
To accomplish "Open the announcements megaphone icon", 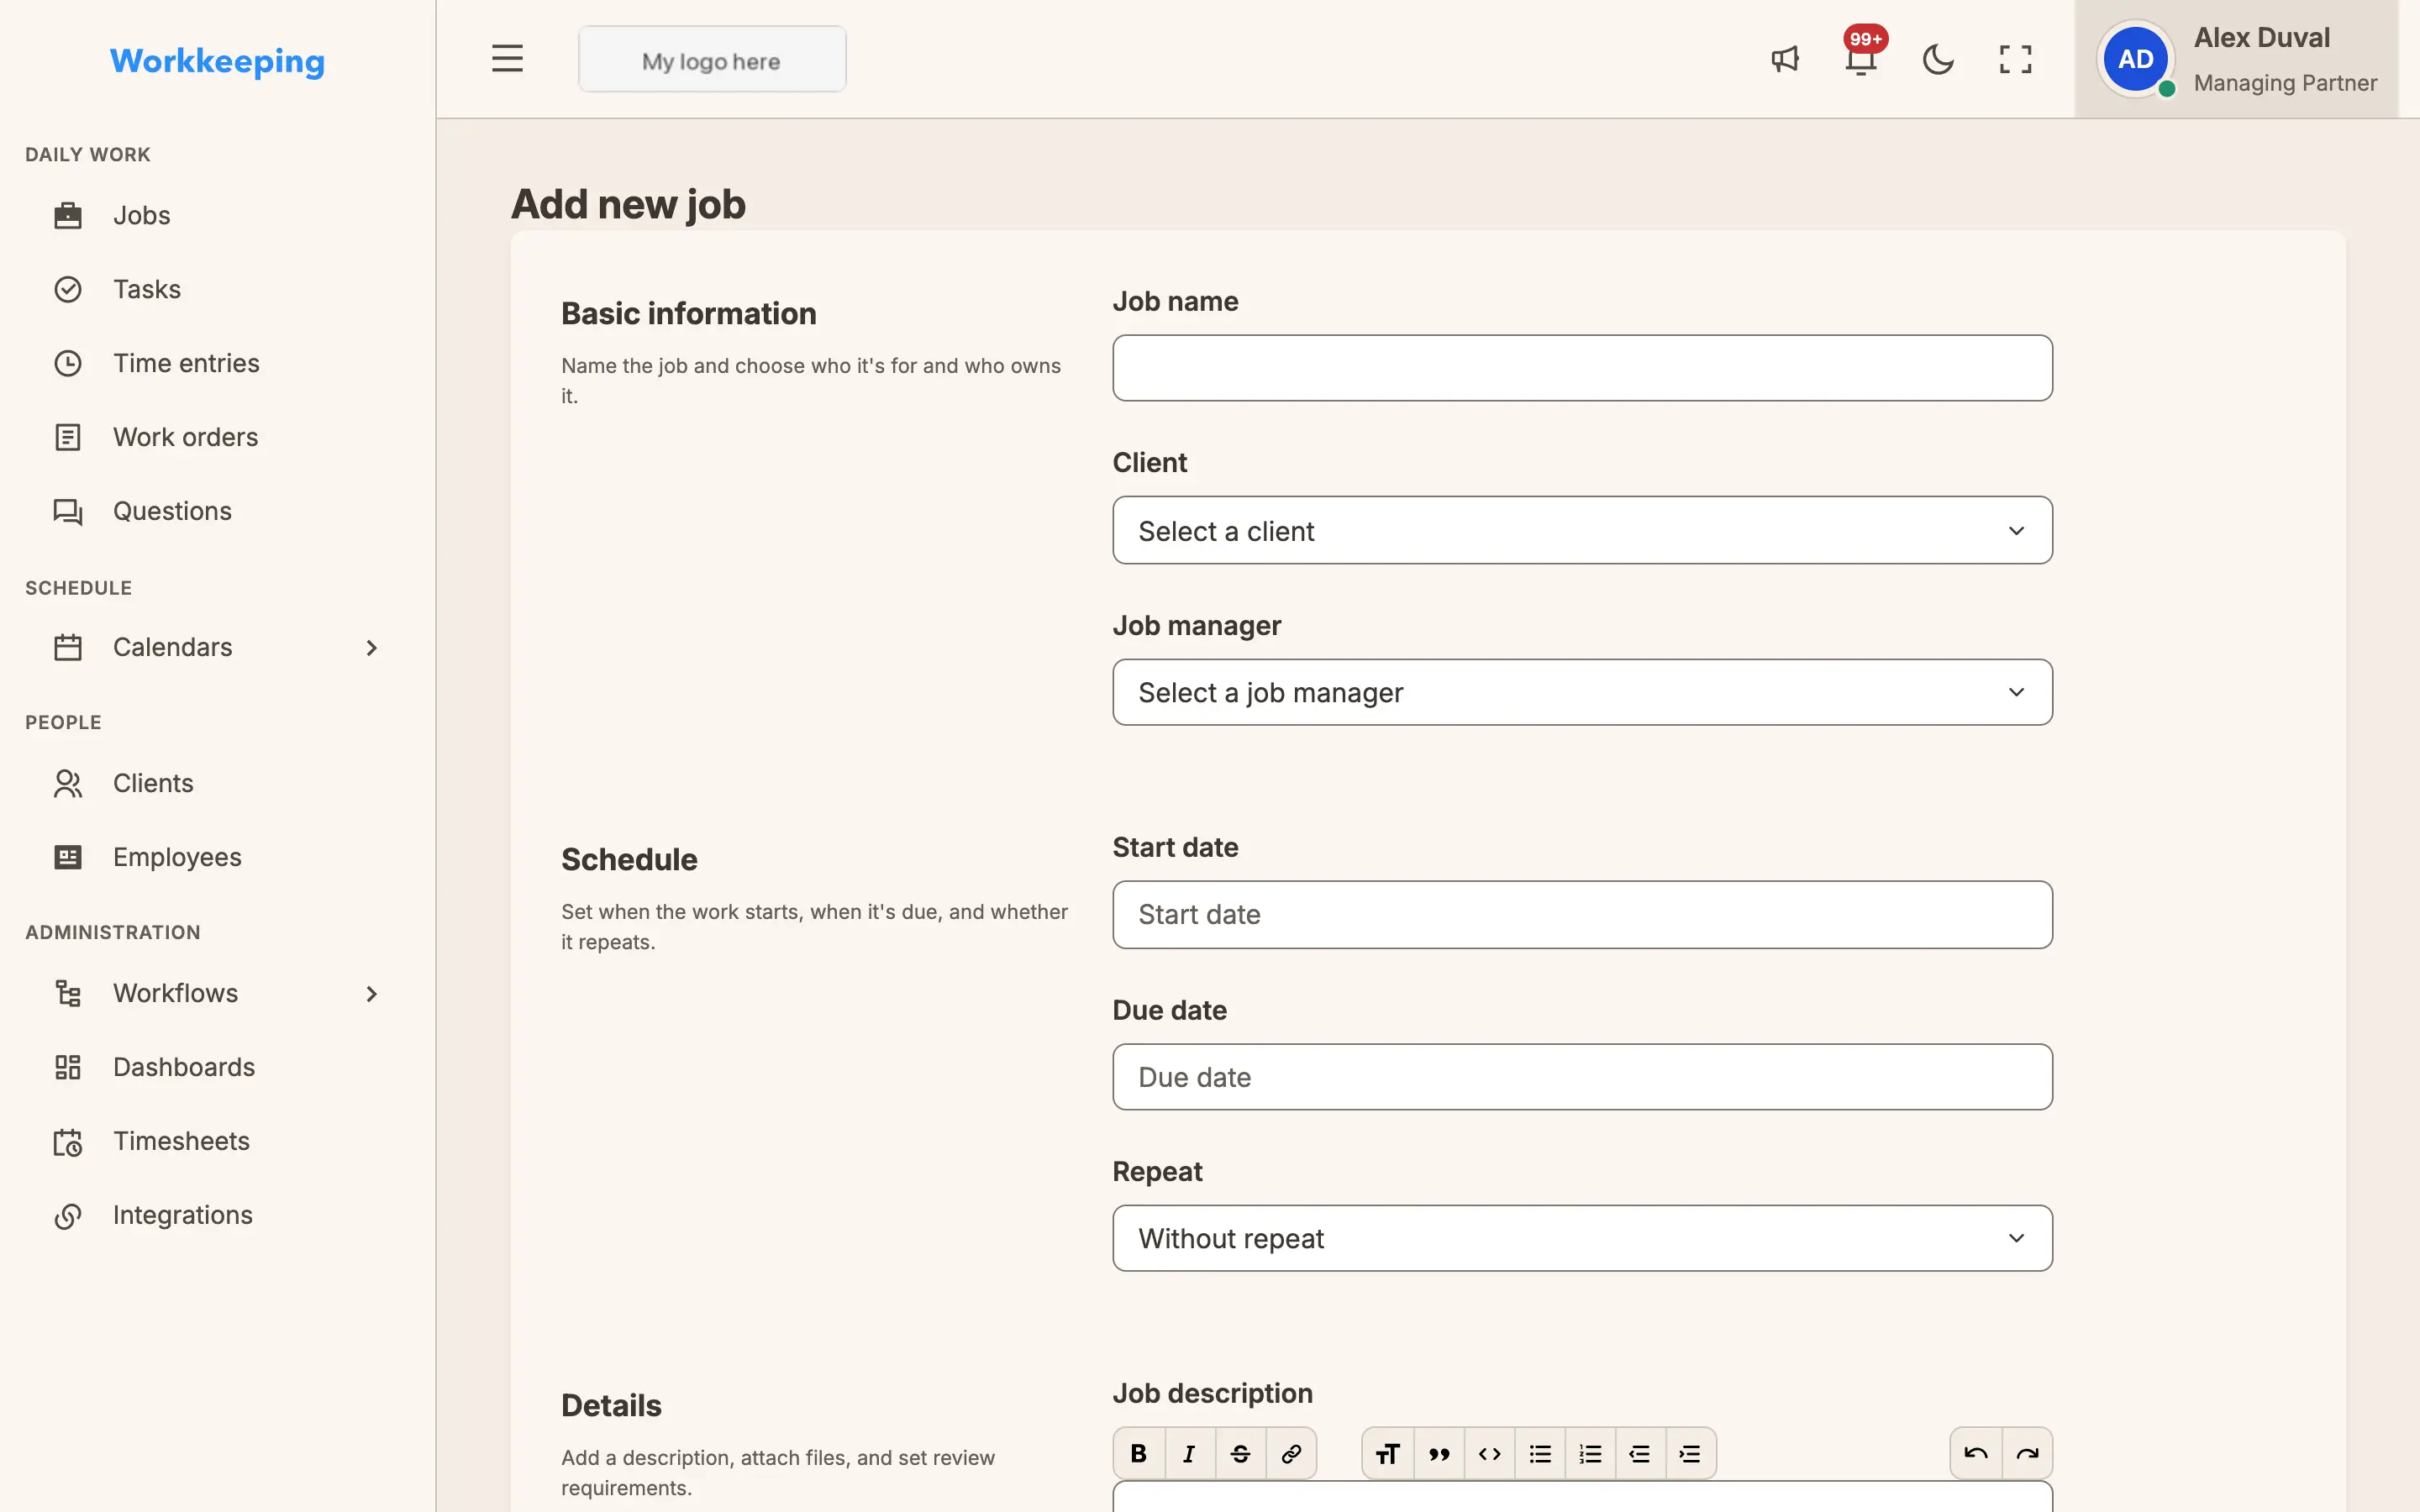I will coord(1785,59).
